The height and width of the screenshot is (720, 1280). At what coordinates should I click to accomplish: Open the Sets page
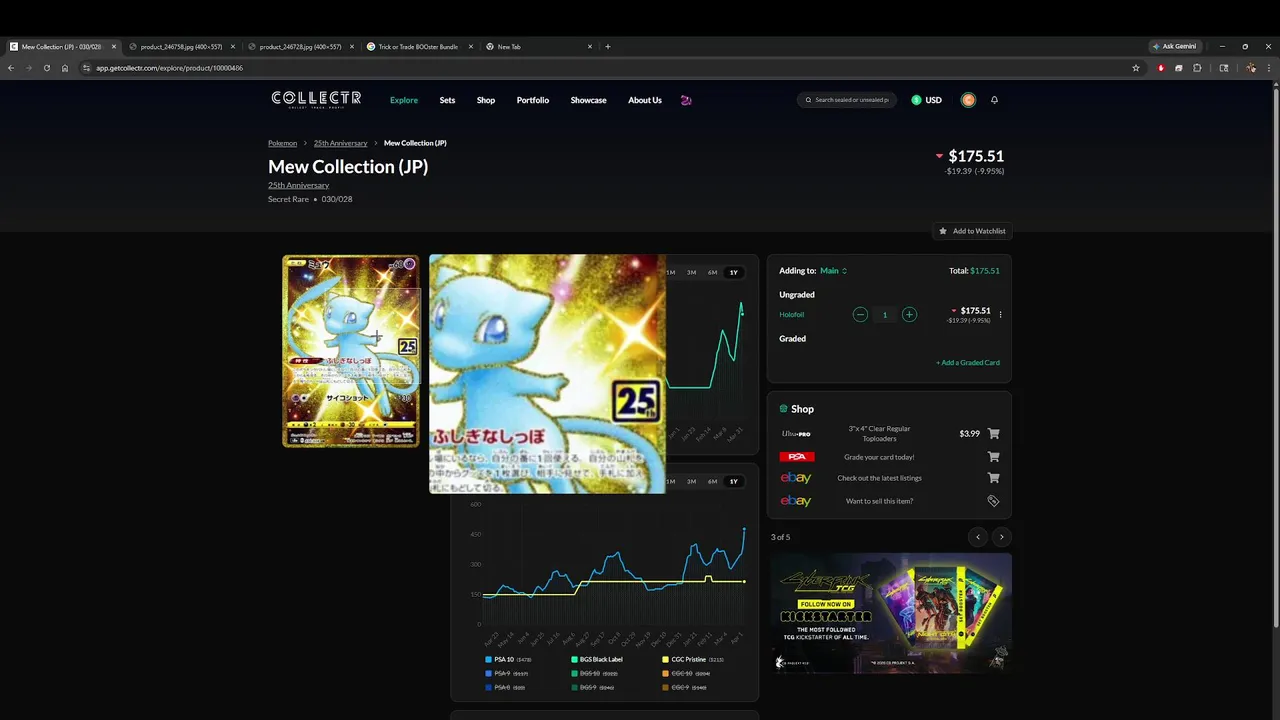point(447,100)
